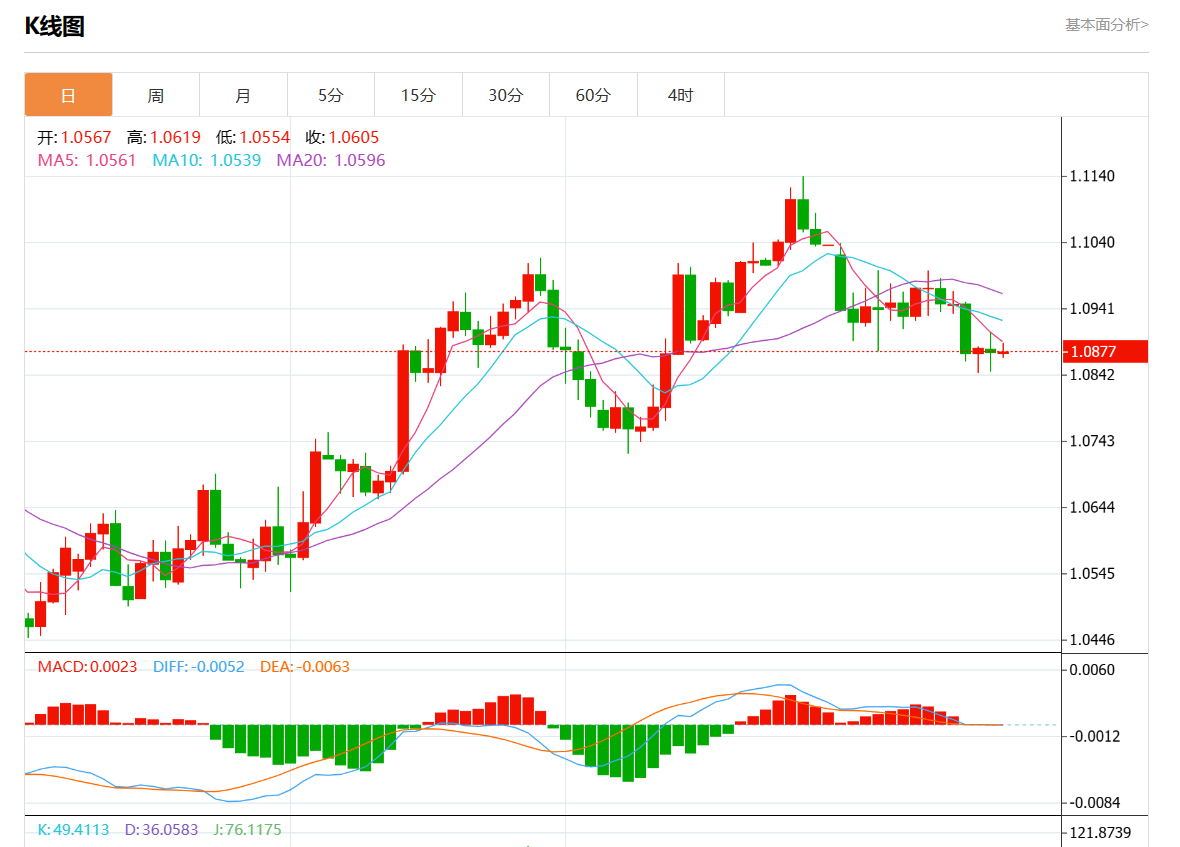Screen dimensions: 1180x847
Task: Open the 15分 interval tab
Action: [x=418, y=95]
